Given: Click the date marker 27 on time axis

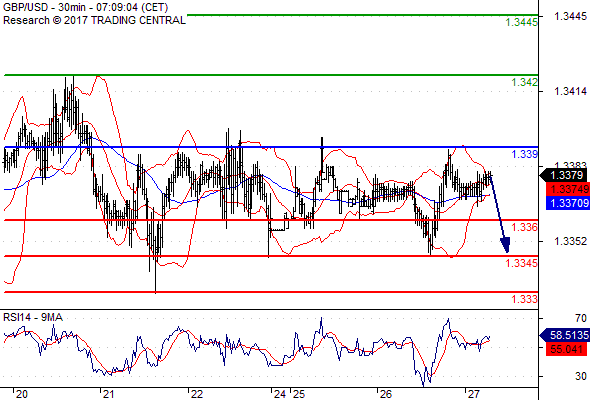Looking at the screenshot, I should tap(473, 394).
